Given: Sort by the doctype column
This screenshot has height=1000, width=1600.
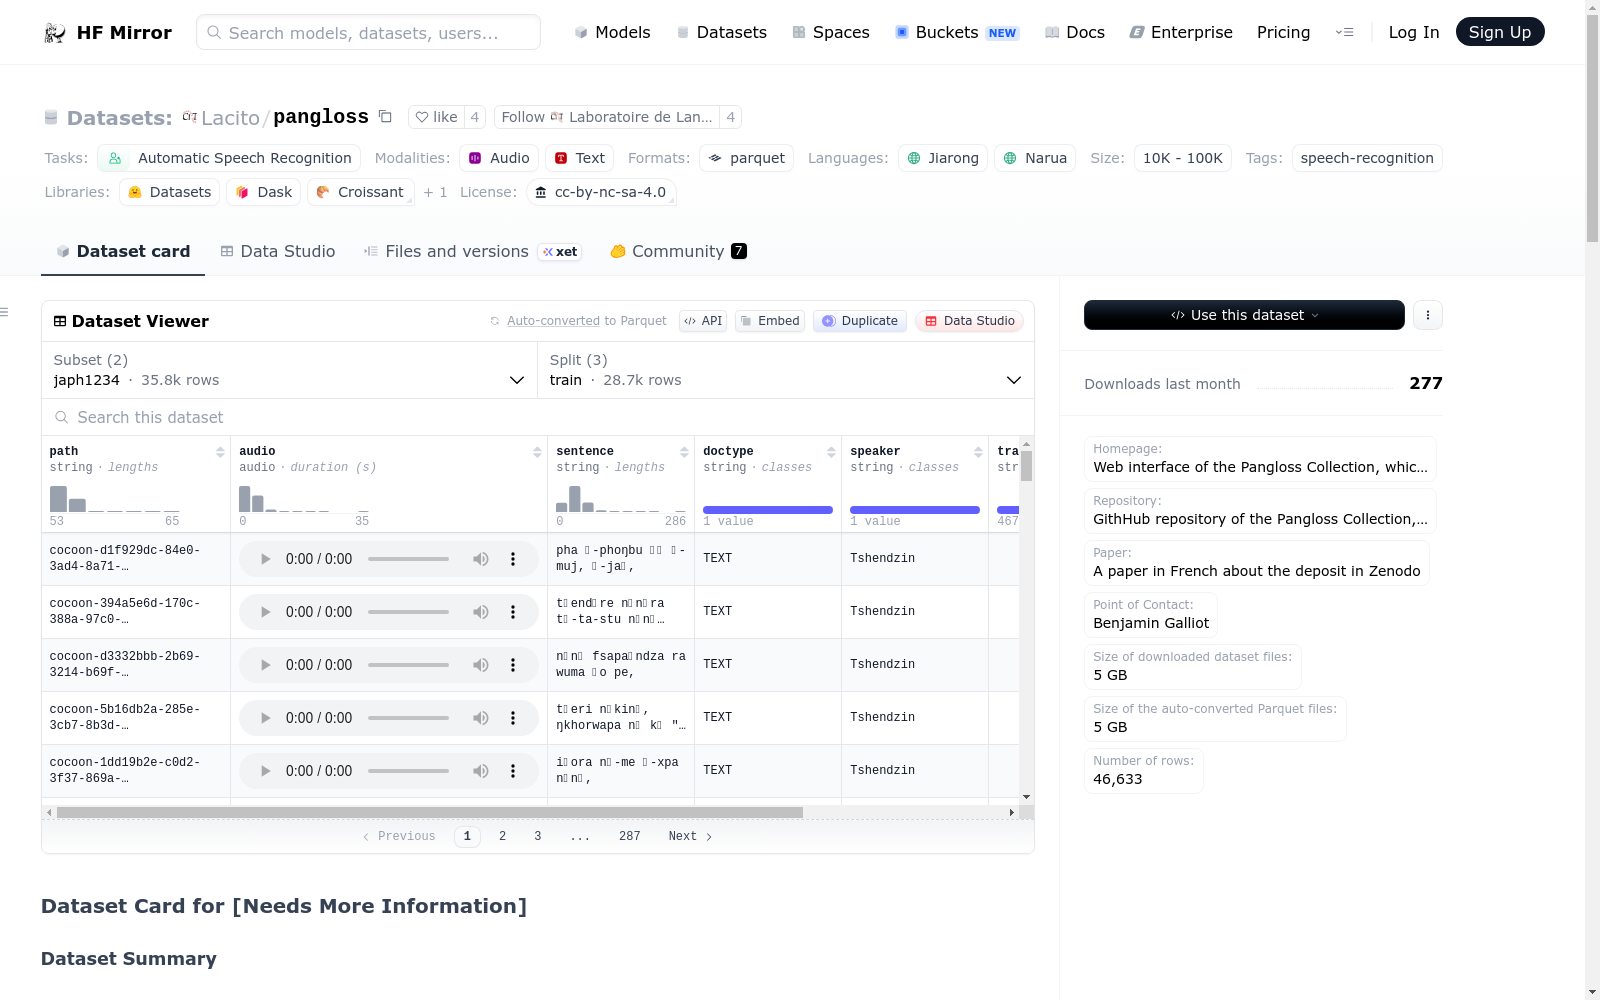Looking at the screenshot, I should (x=831, y=452).
